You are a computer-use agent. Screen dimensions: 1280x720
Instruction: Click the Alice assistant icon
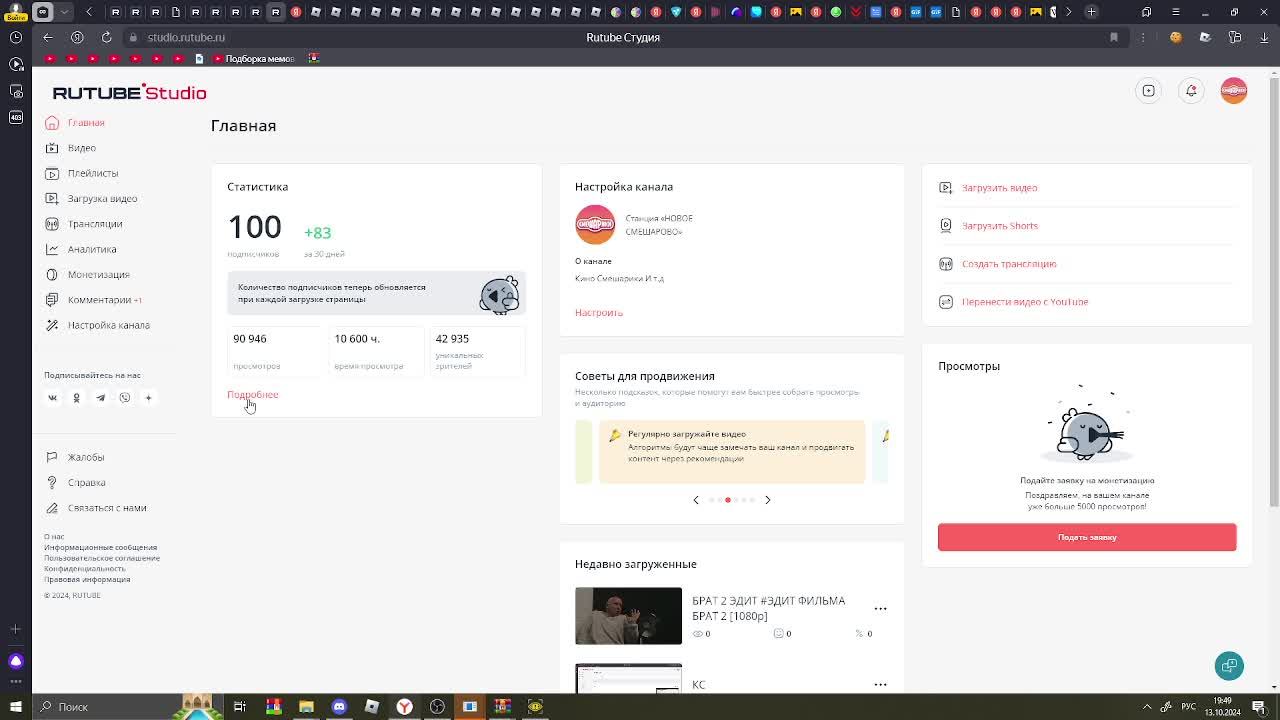(16, 661)
